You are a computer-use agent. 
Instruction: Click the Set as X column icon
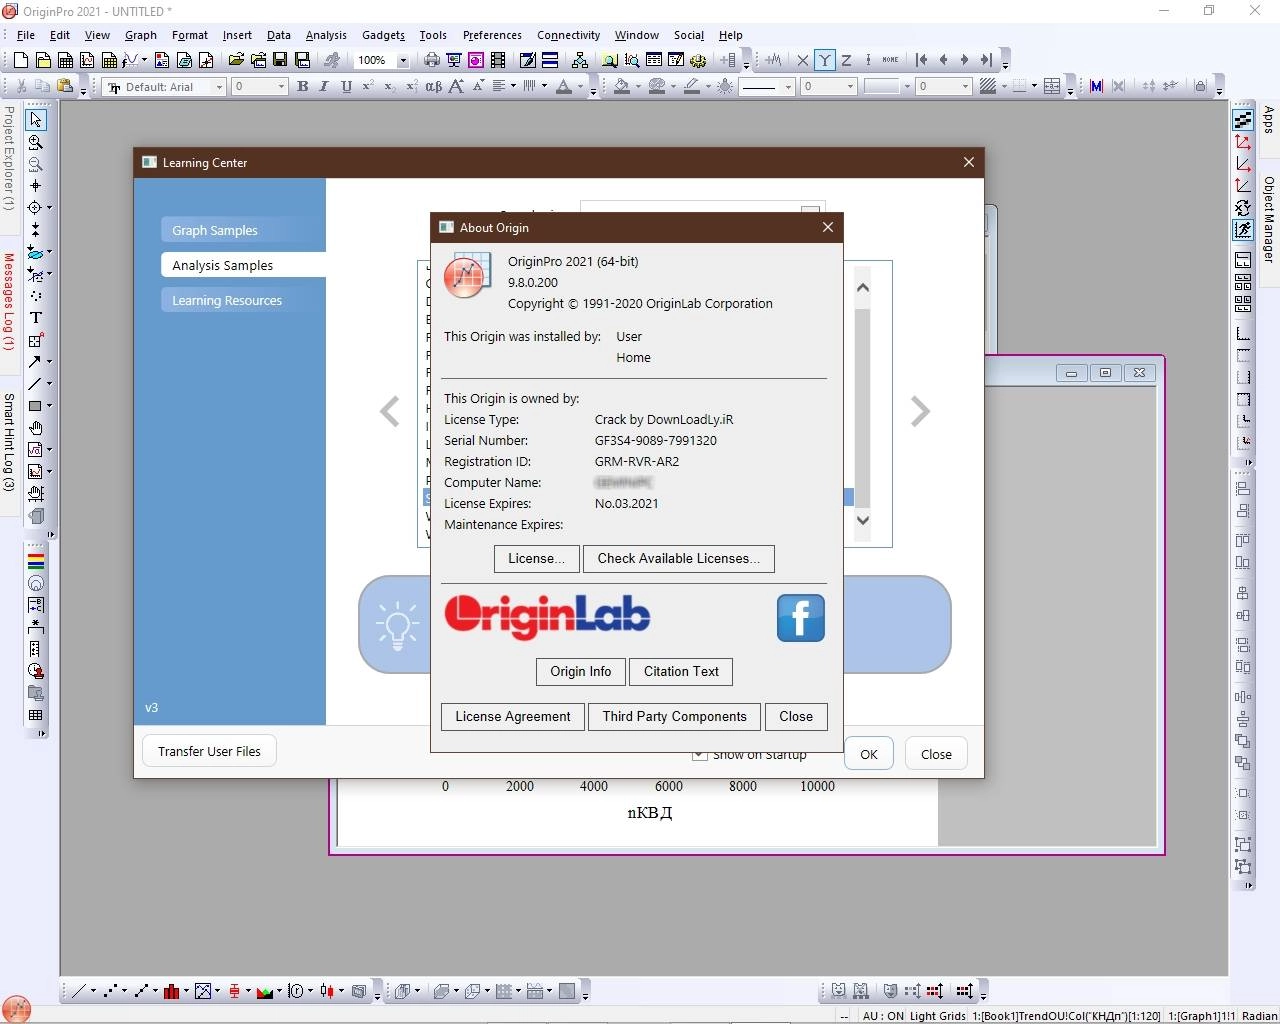[802, 60]
